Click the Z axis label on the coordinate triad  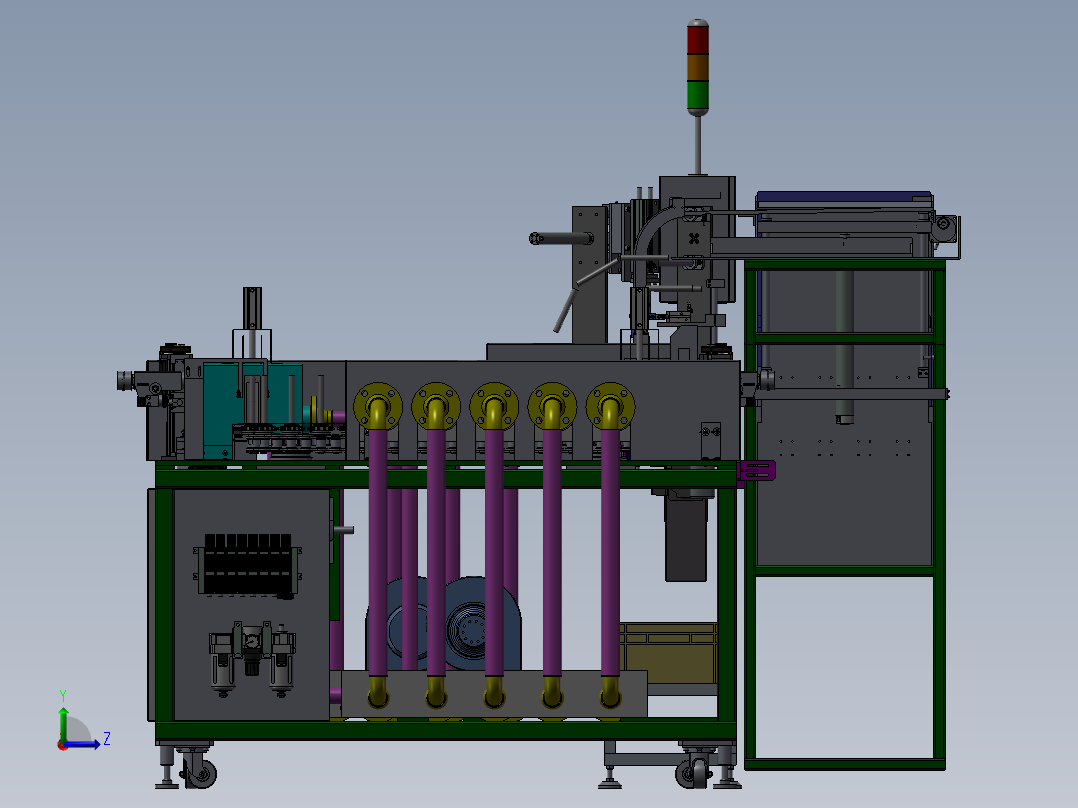click(106, 737)
